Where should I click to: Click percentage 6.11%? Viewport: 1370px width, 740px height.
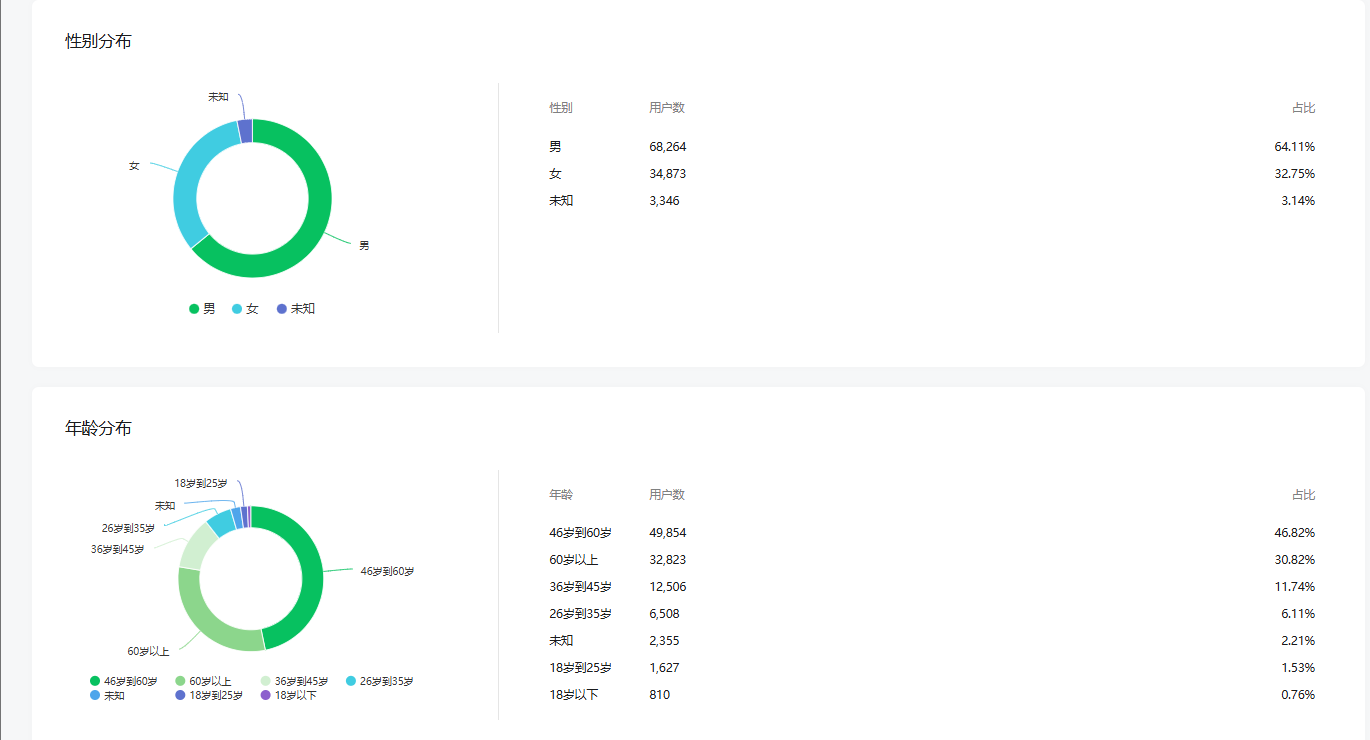pos(1298,614)
